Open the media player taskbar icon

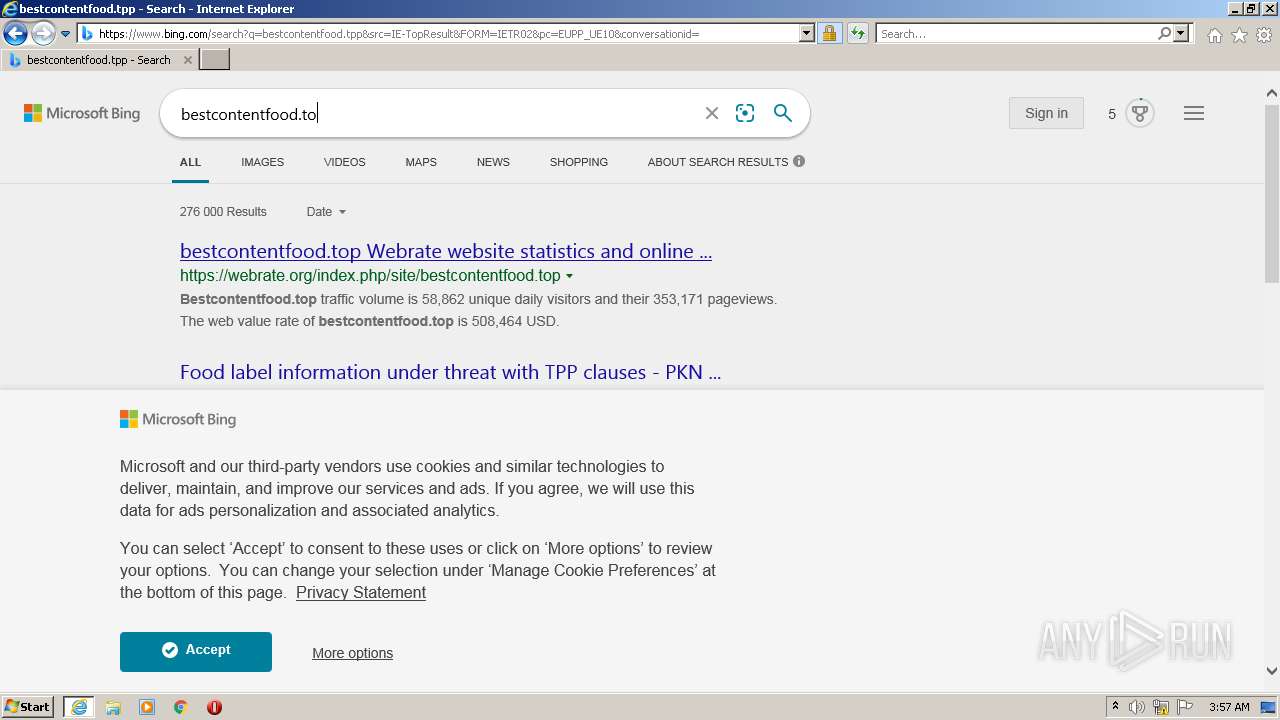pyautogui.click(x=147, y=707)
